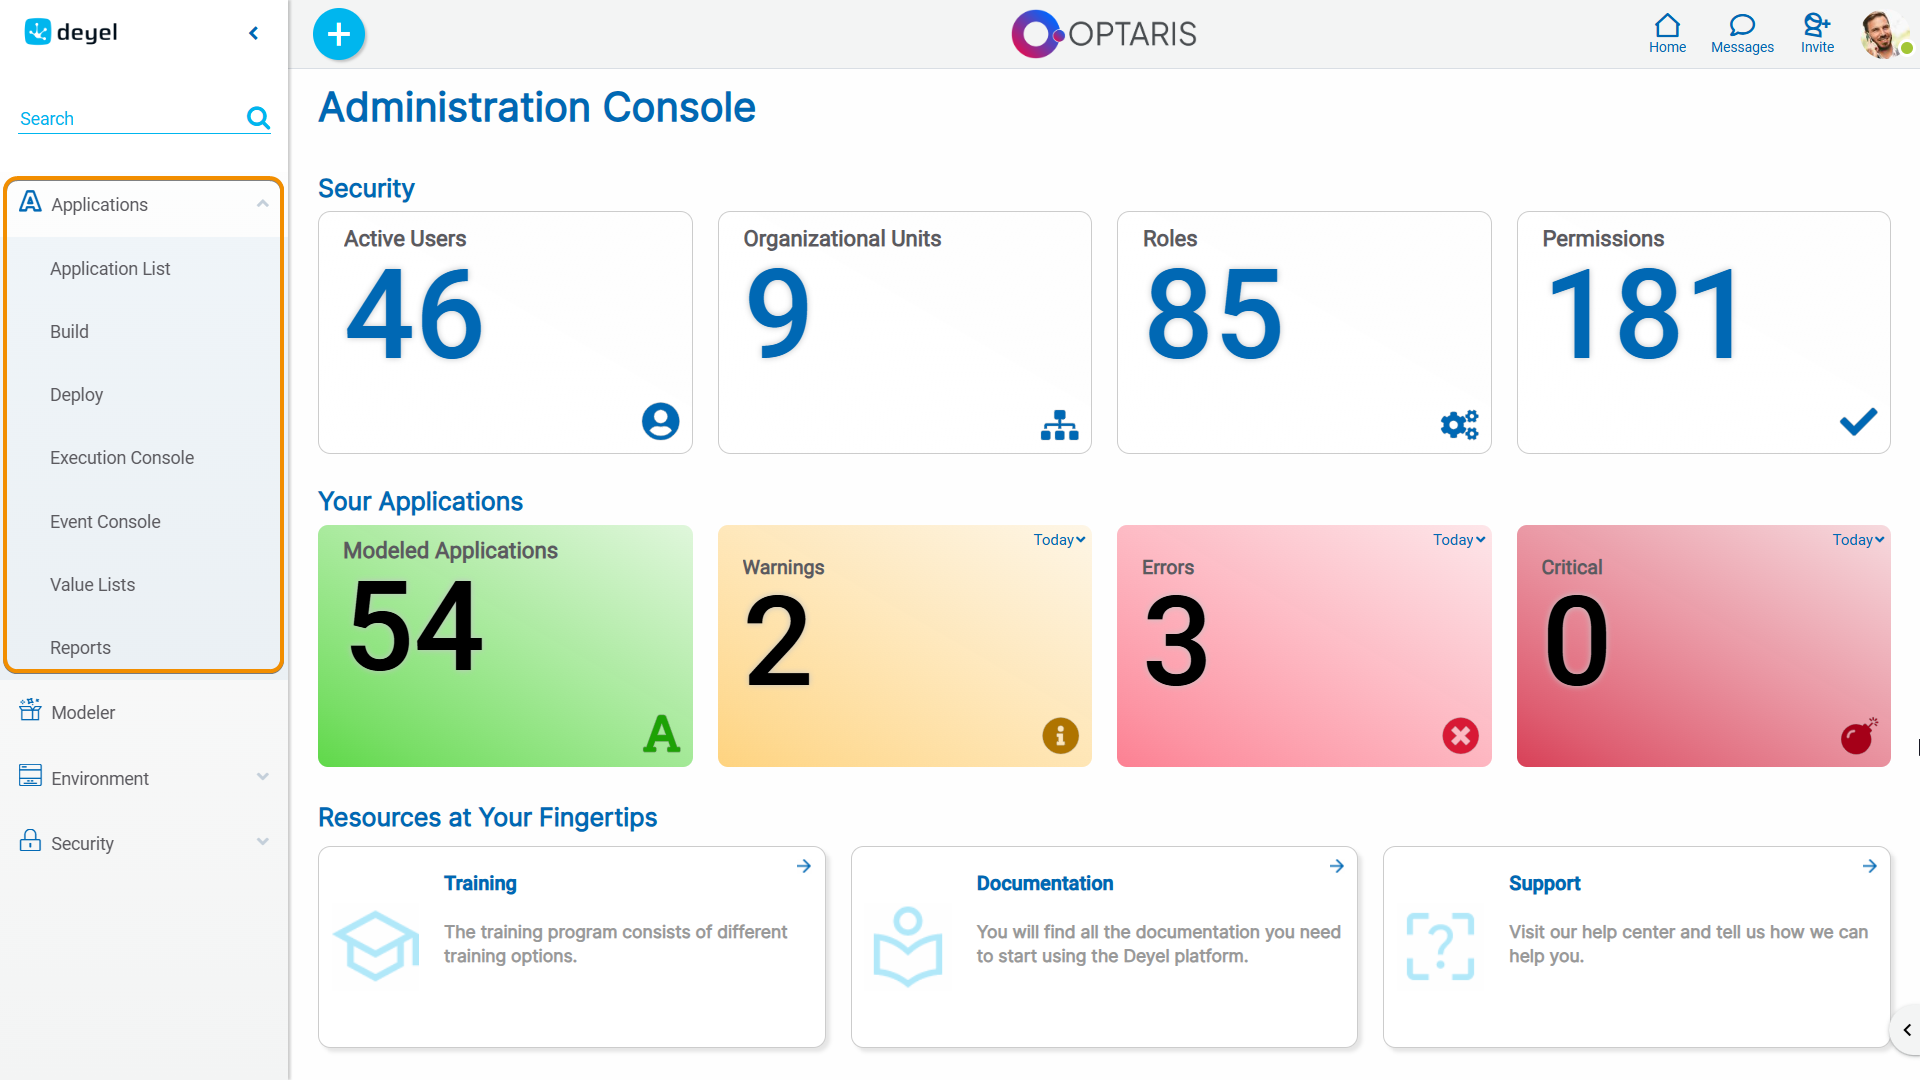1920x1080 pixels.
Task: Open the Warnings Today dropdown
Action: click(1059, 540)
